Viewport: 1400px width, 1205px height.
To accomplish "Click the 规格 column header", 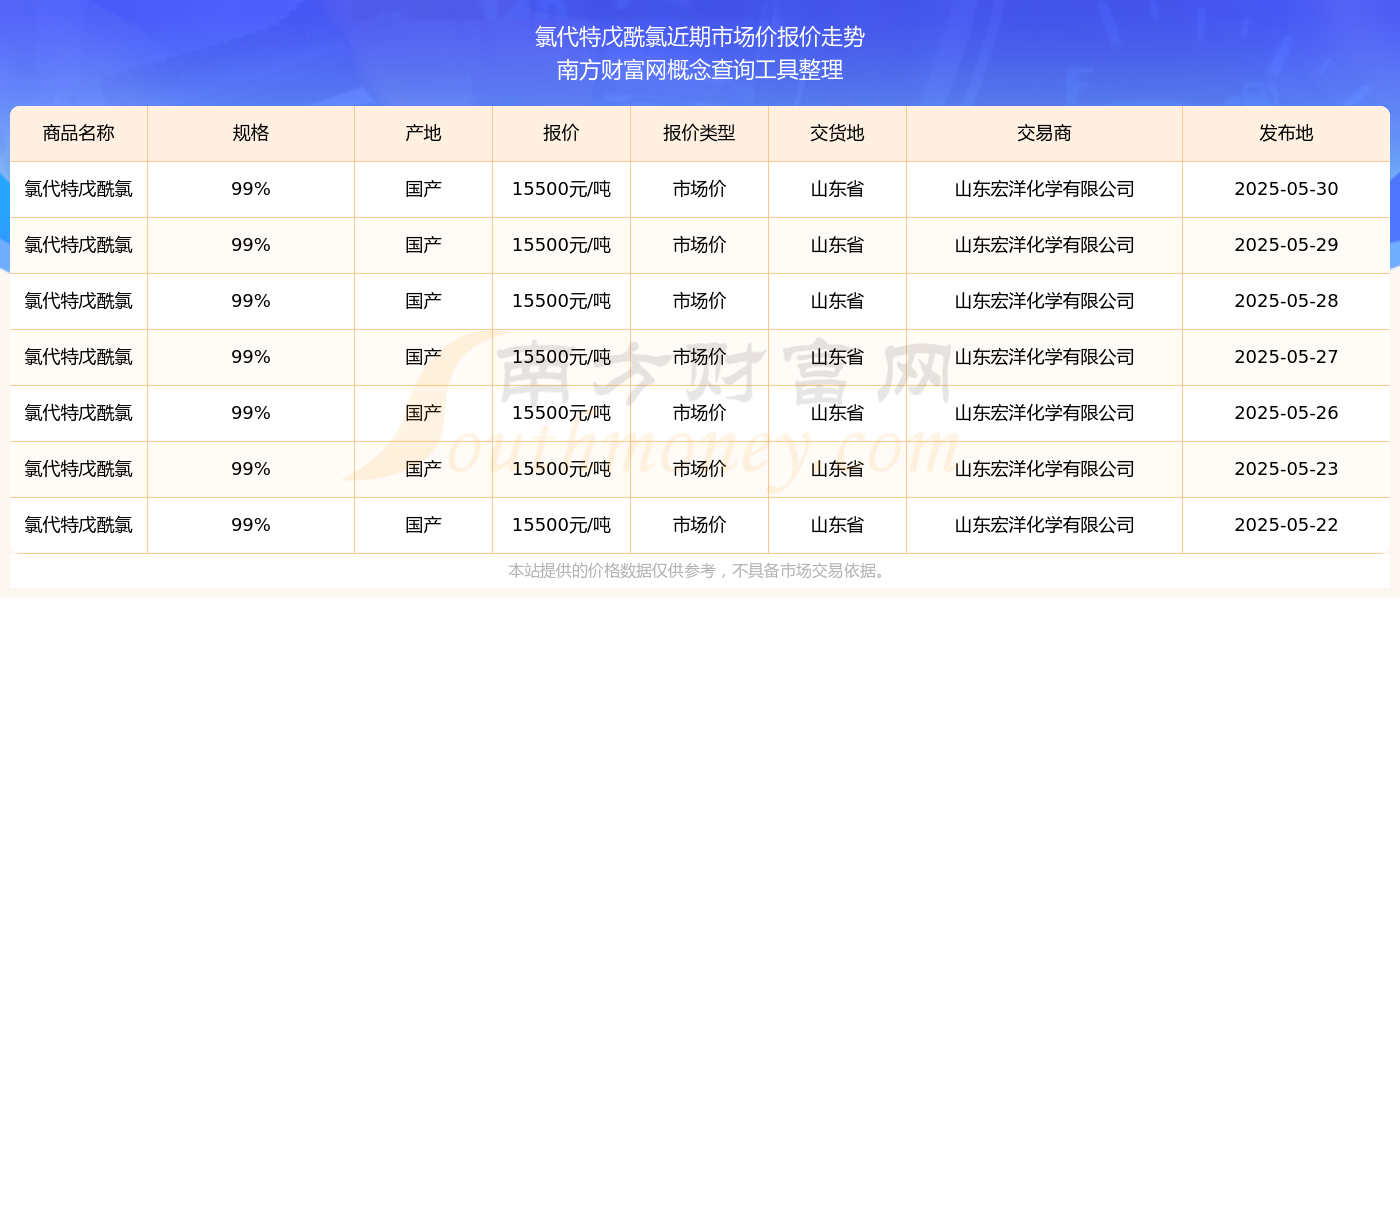I will point(251,133).
